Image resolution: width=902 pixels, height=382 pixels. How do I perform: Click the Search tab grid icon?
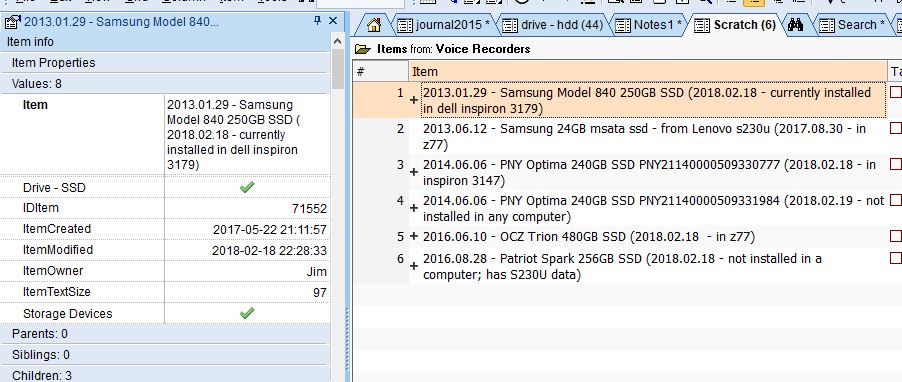[827, 25]
